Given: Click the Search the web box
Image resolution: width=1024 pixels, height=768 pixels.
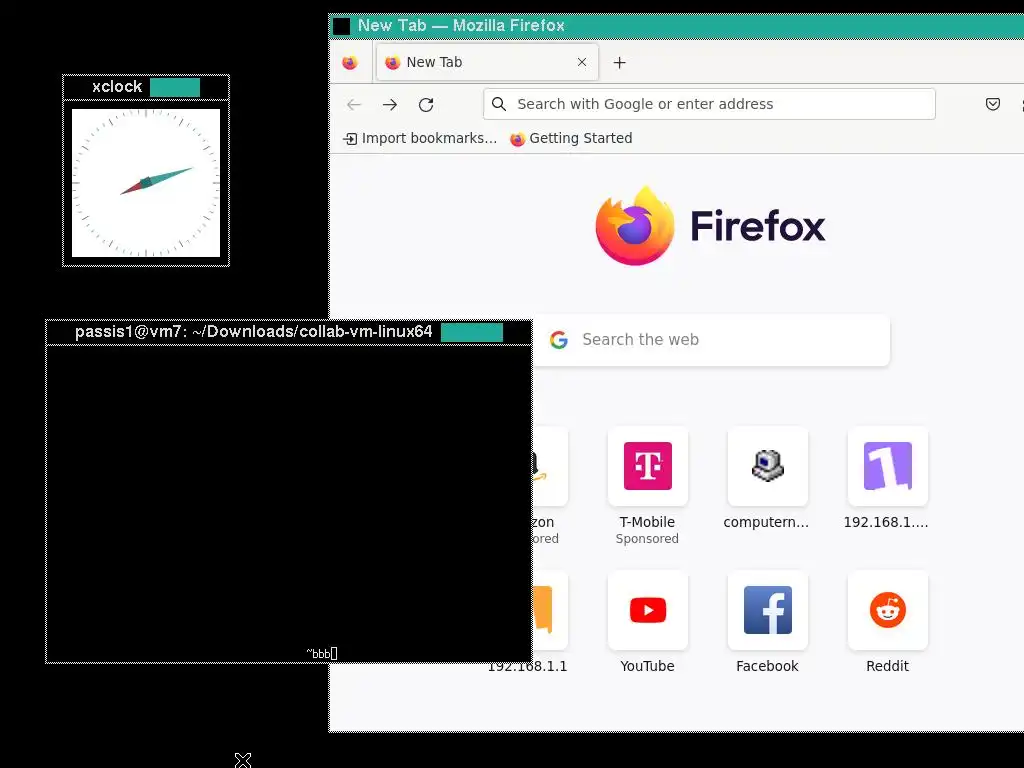Looking at the screenshot, I should (712, 340).
